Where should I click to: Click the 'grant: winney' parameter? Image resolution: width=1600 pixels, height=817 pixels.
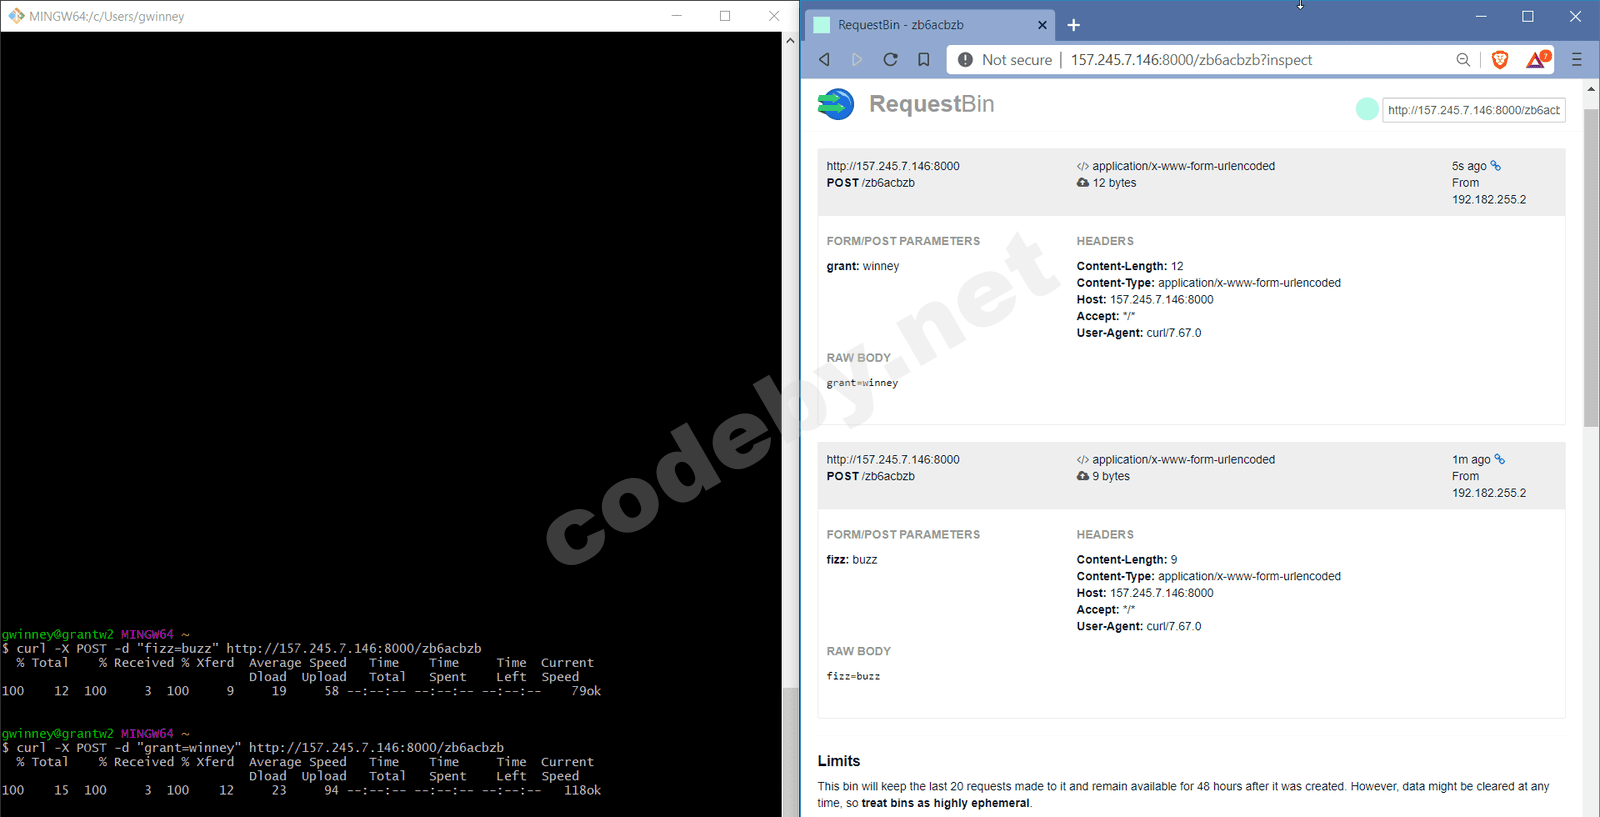863,266
